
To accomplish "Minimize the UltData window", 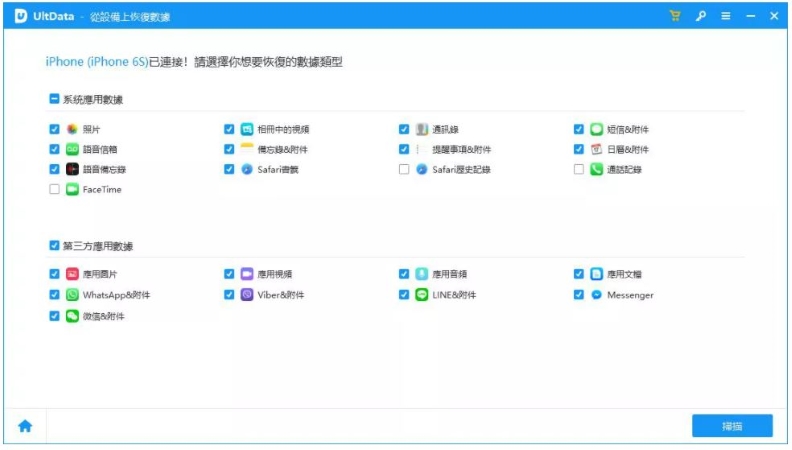I will point(751,16).
